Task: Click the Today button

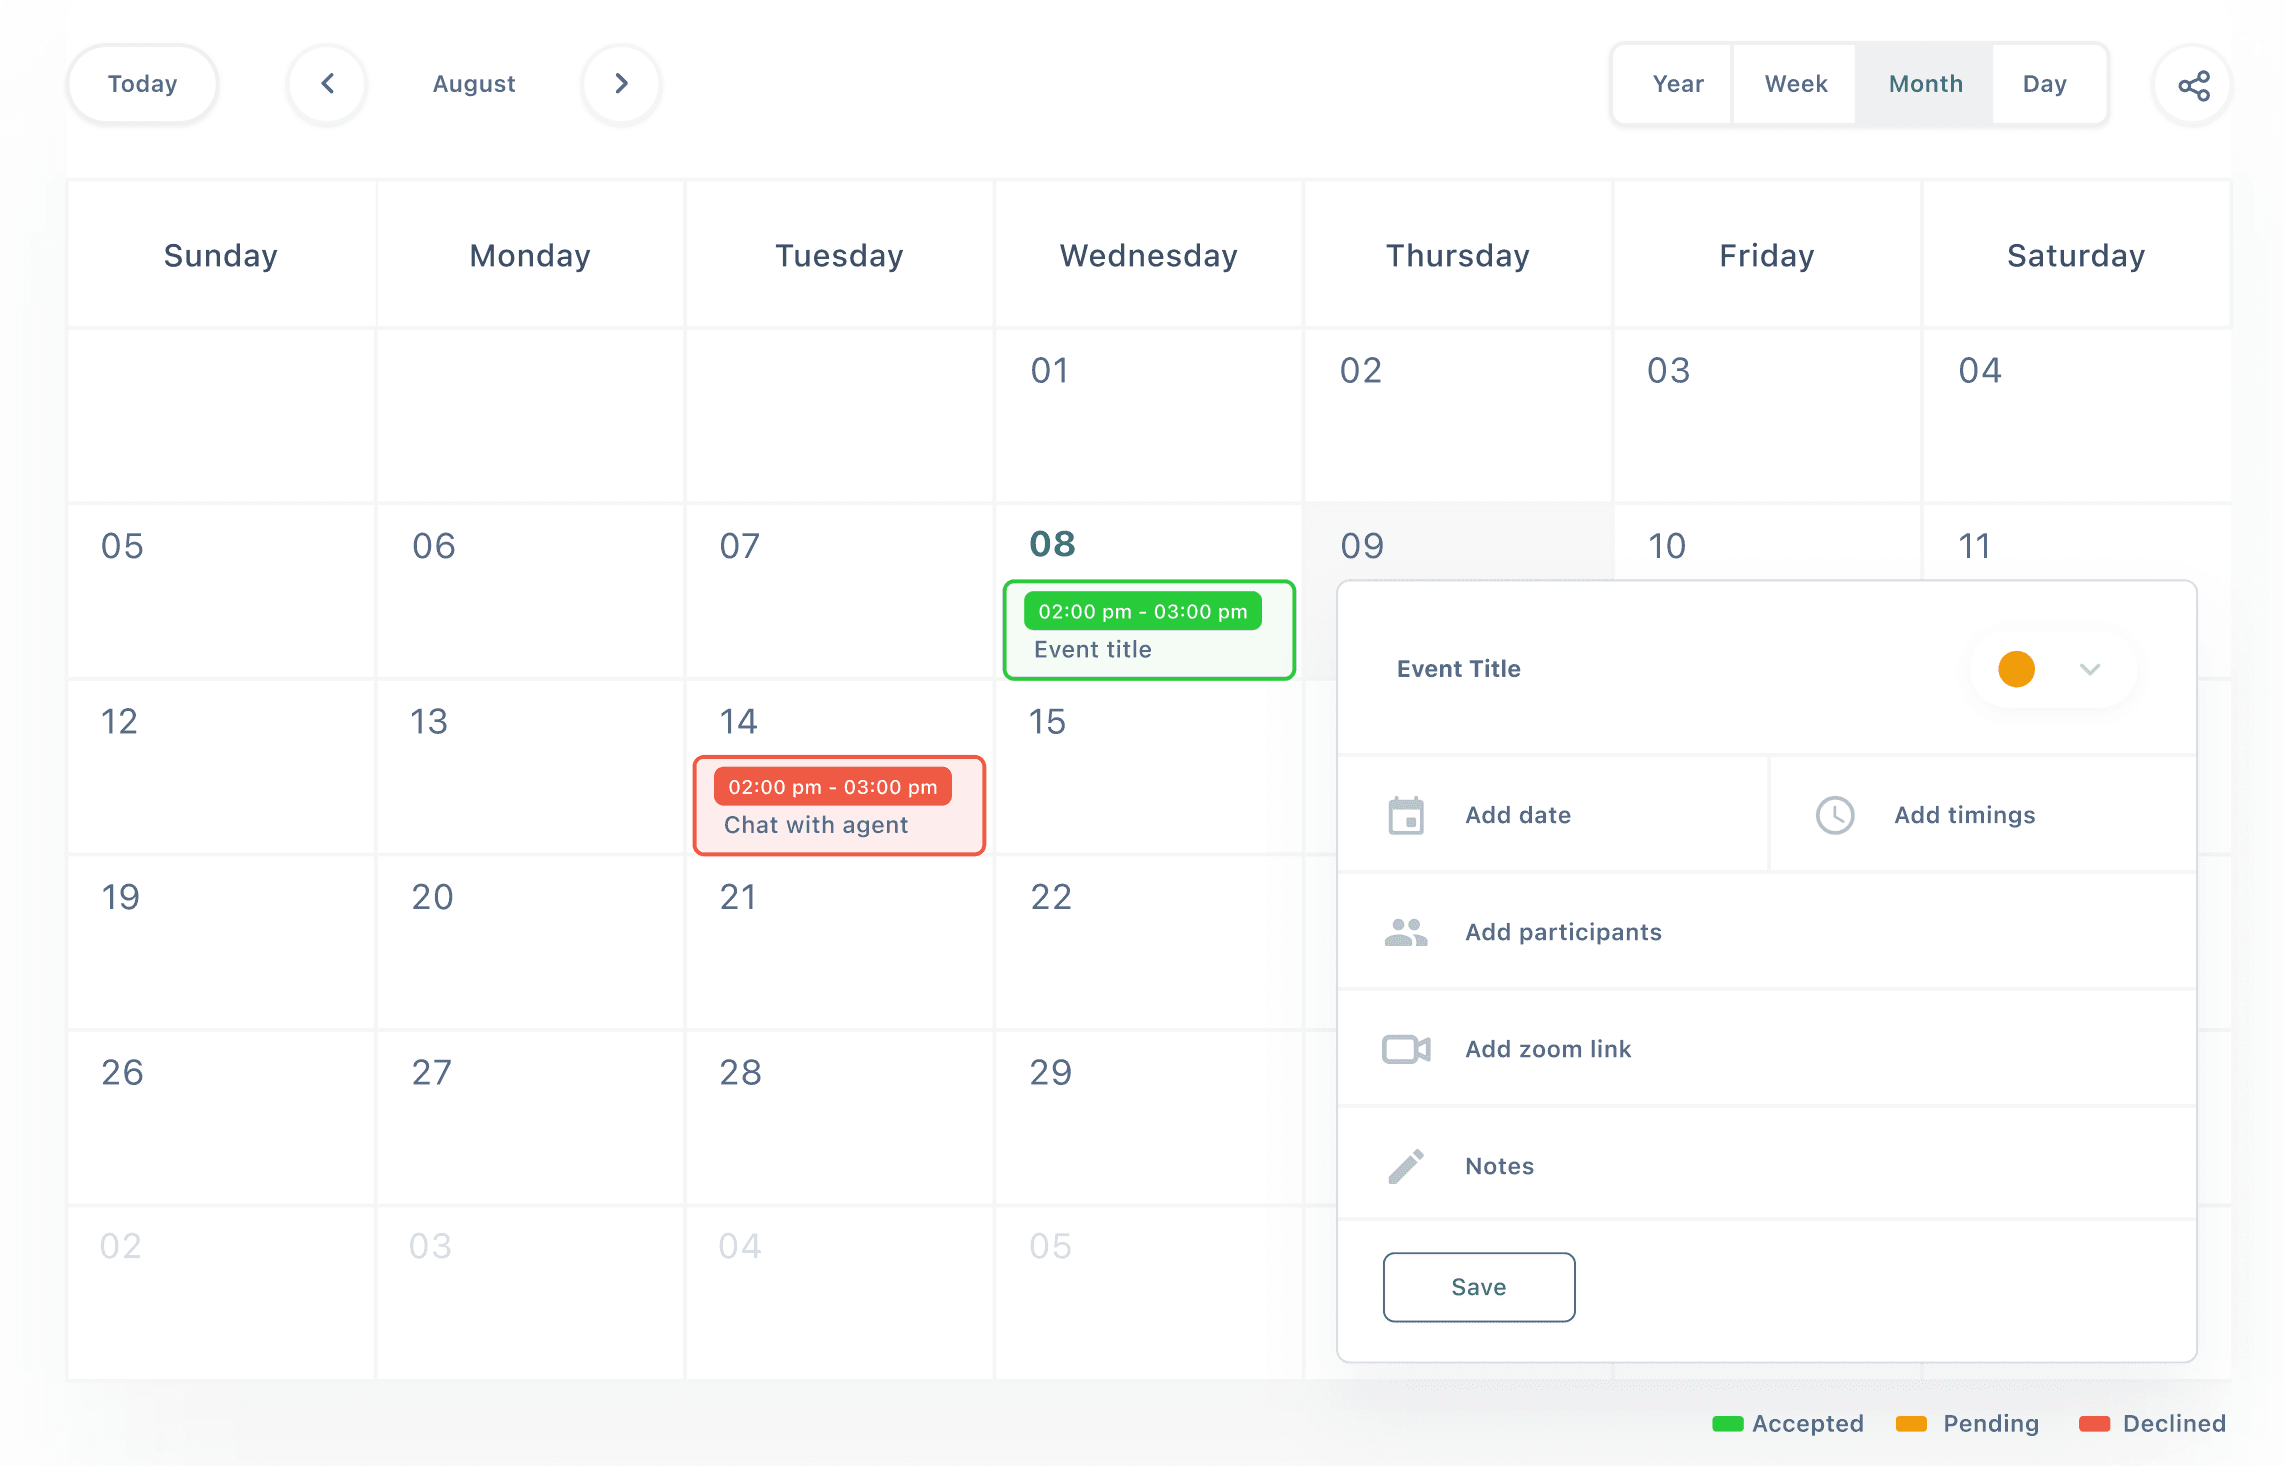Action: coord(141,84)
